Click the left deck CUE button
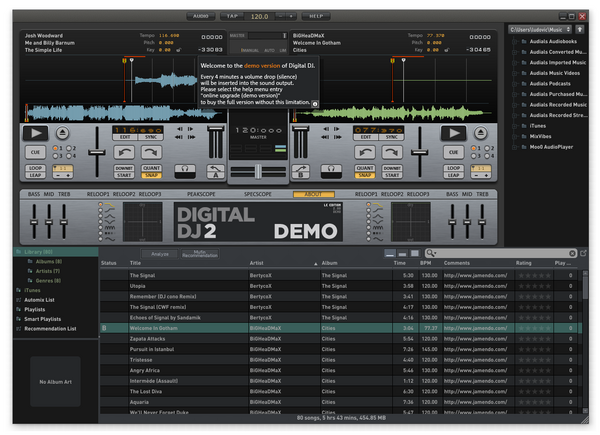Image resolution: width=600 pixels, height=435 pixels. coord(35,152)
